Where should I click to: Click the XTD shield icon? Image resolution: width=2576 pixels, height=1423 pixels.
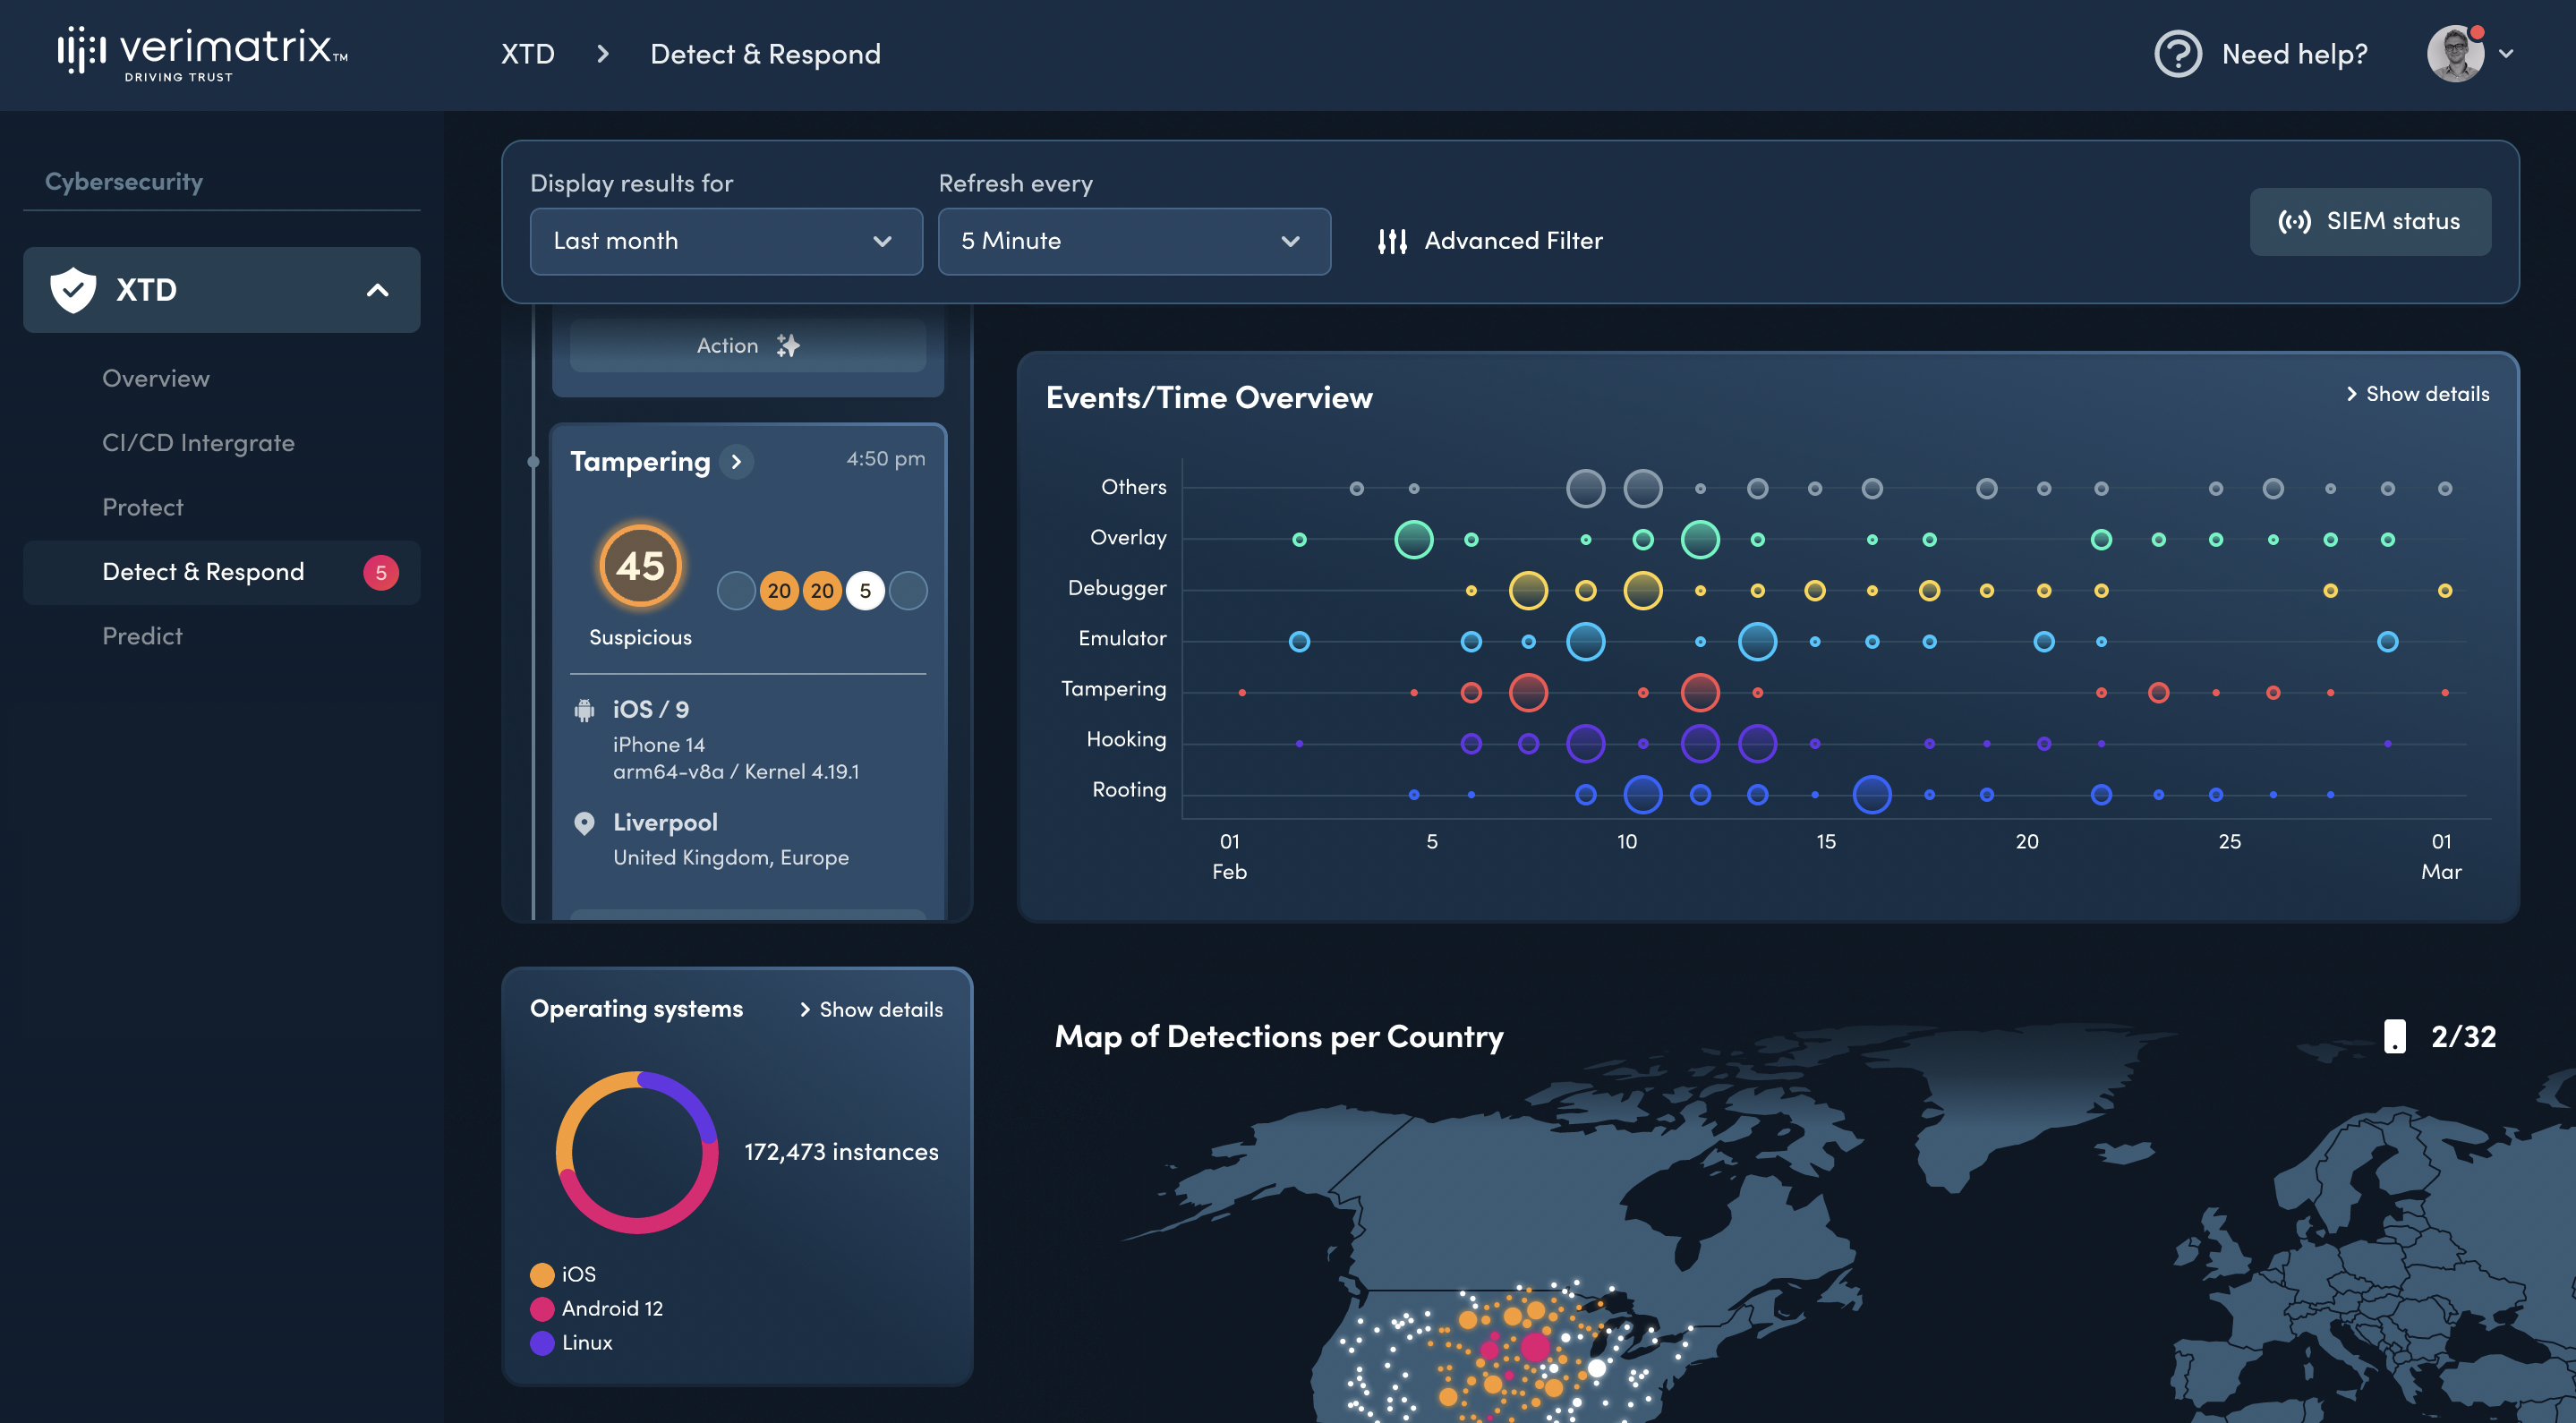tap(73, 290)
